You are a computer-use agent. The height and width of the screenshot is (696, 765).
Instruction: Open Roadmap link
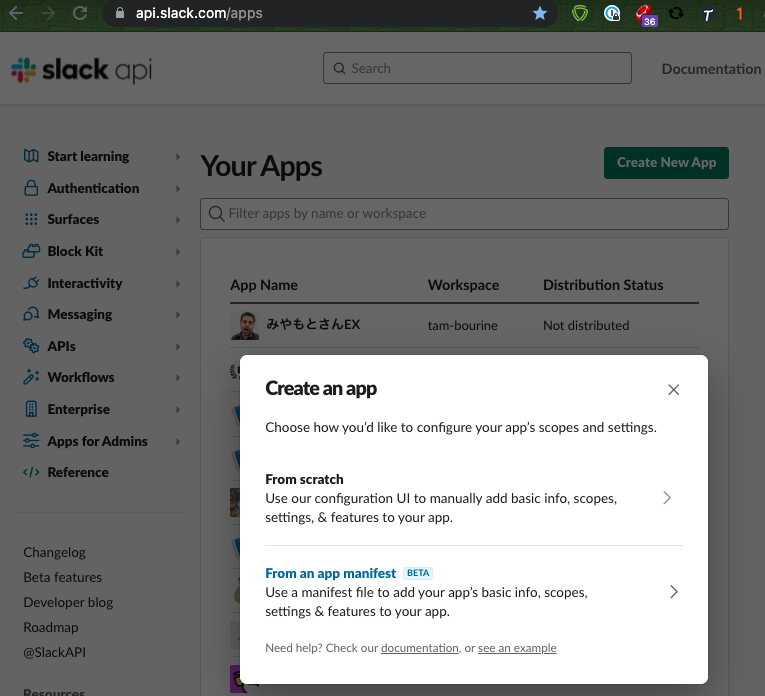[51, 627]
